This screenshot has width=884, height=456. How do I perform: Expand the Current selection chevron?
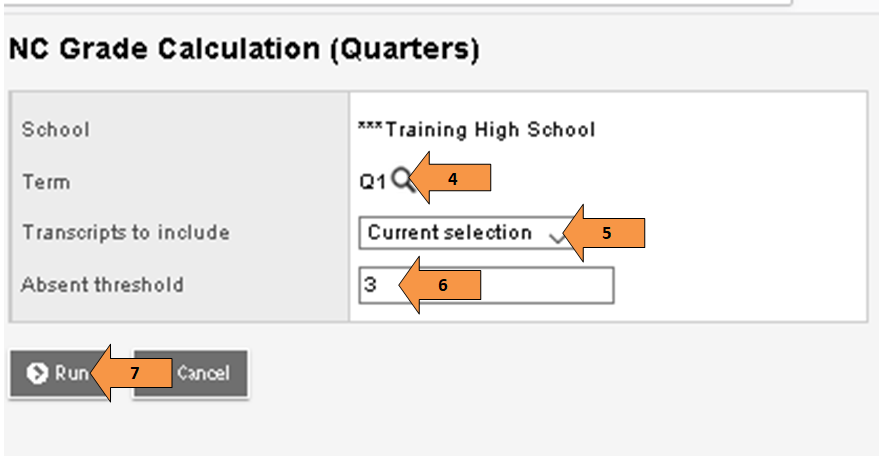click(556, 237)
